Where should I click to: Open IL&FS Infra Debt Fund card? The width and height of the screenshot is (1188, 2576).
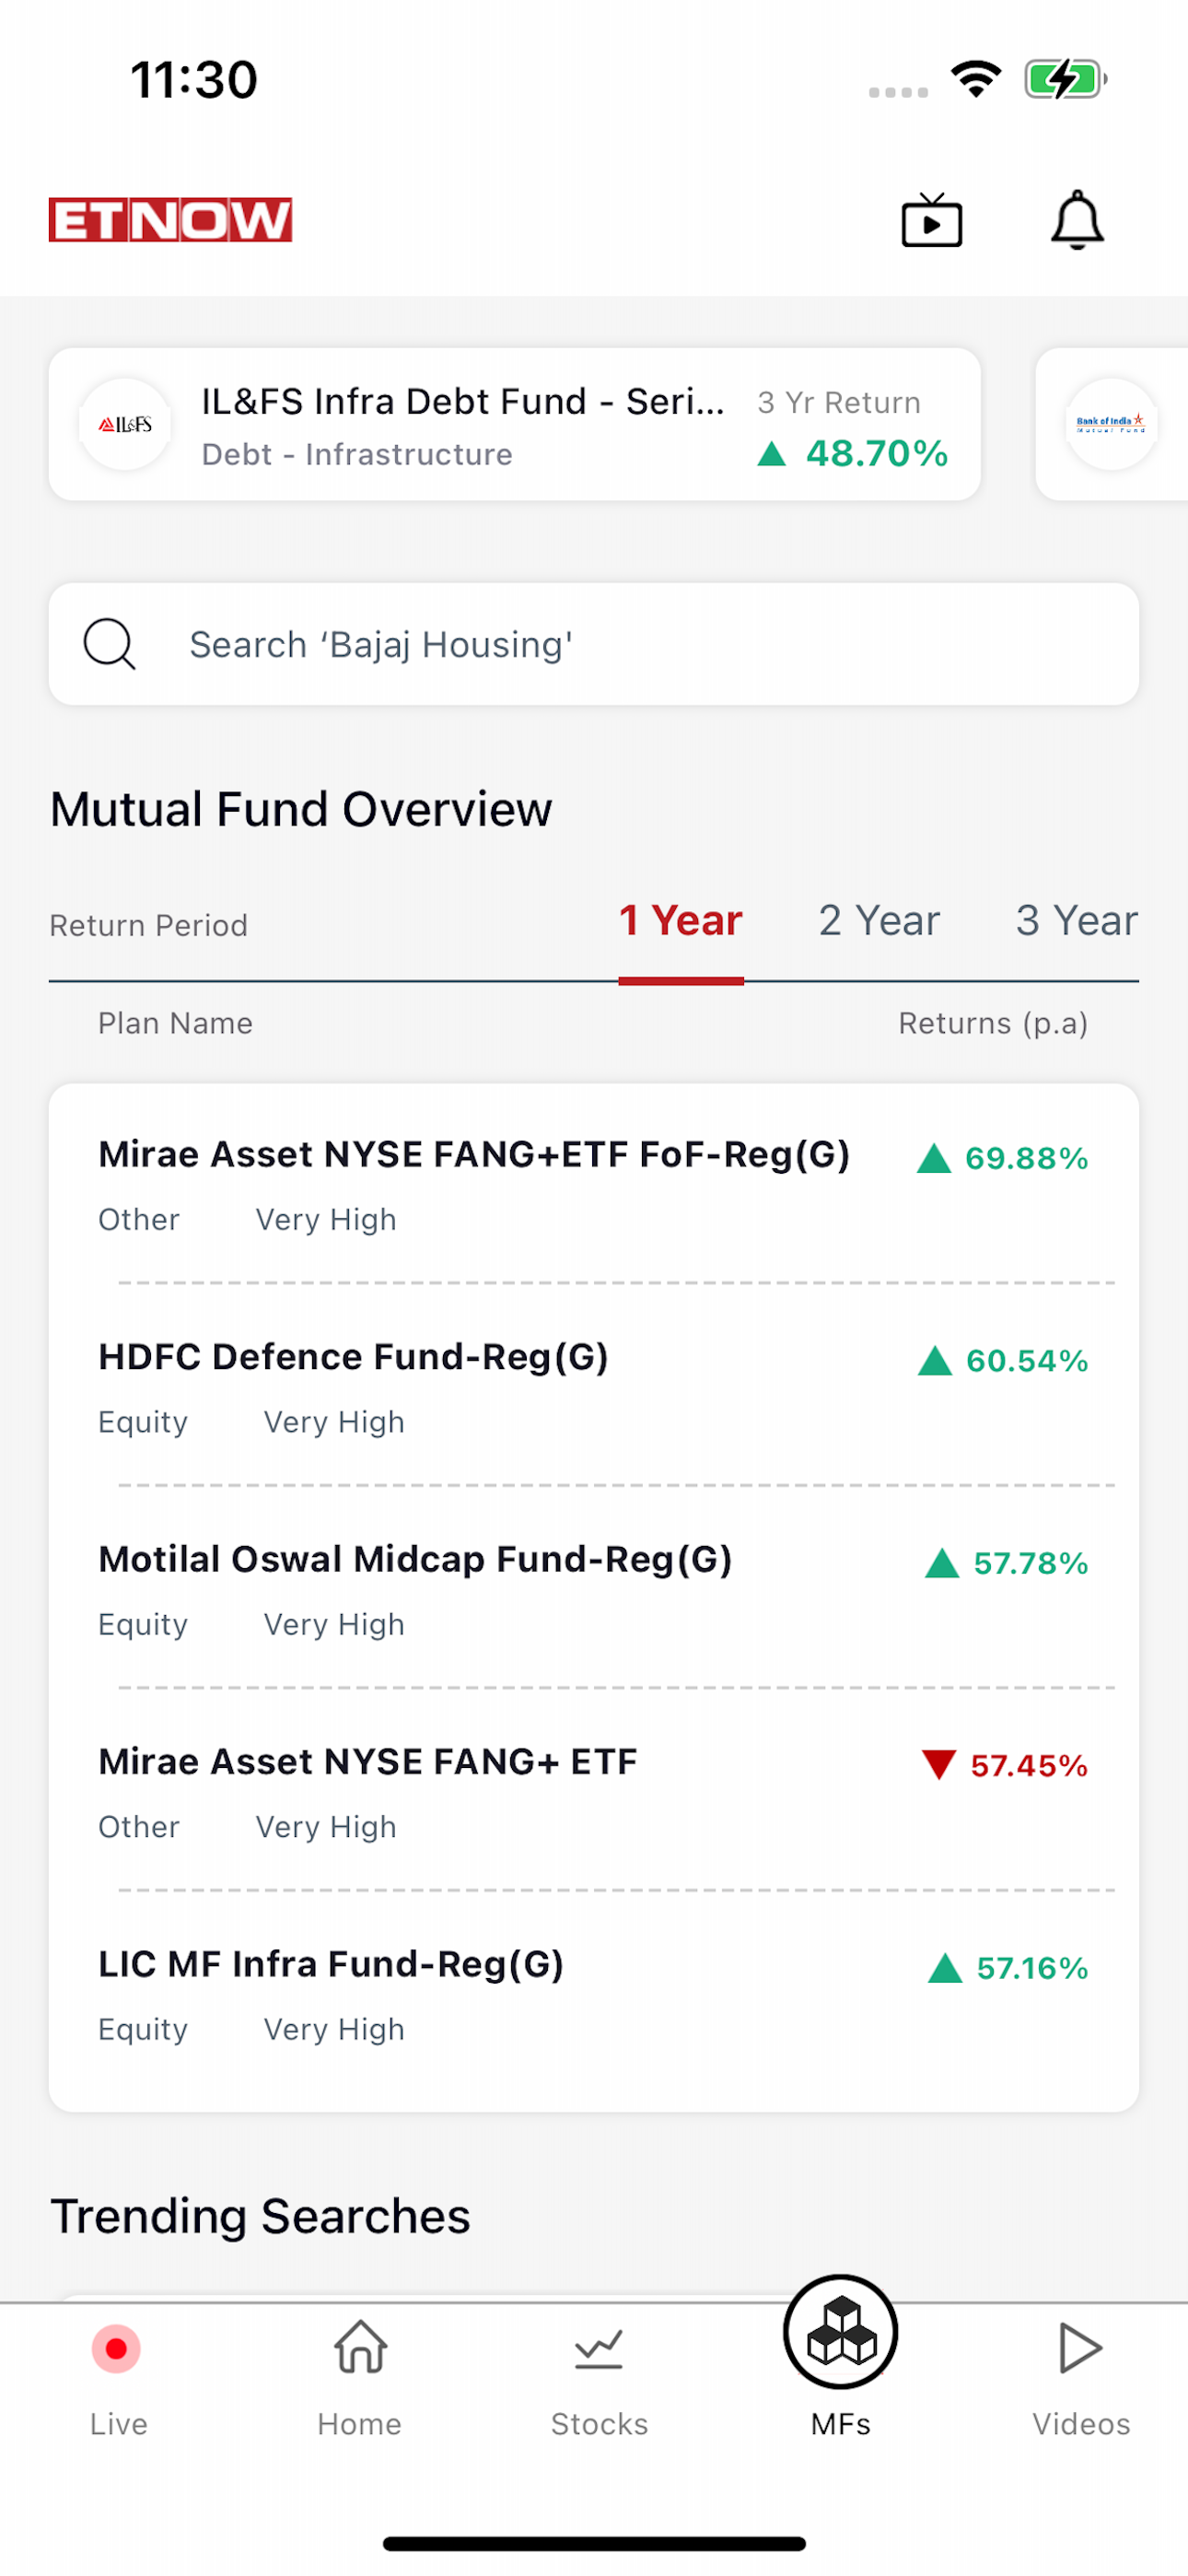pyautogui.click(x=514, y=425)
